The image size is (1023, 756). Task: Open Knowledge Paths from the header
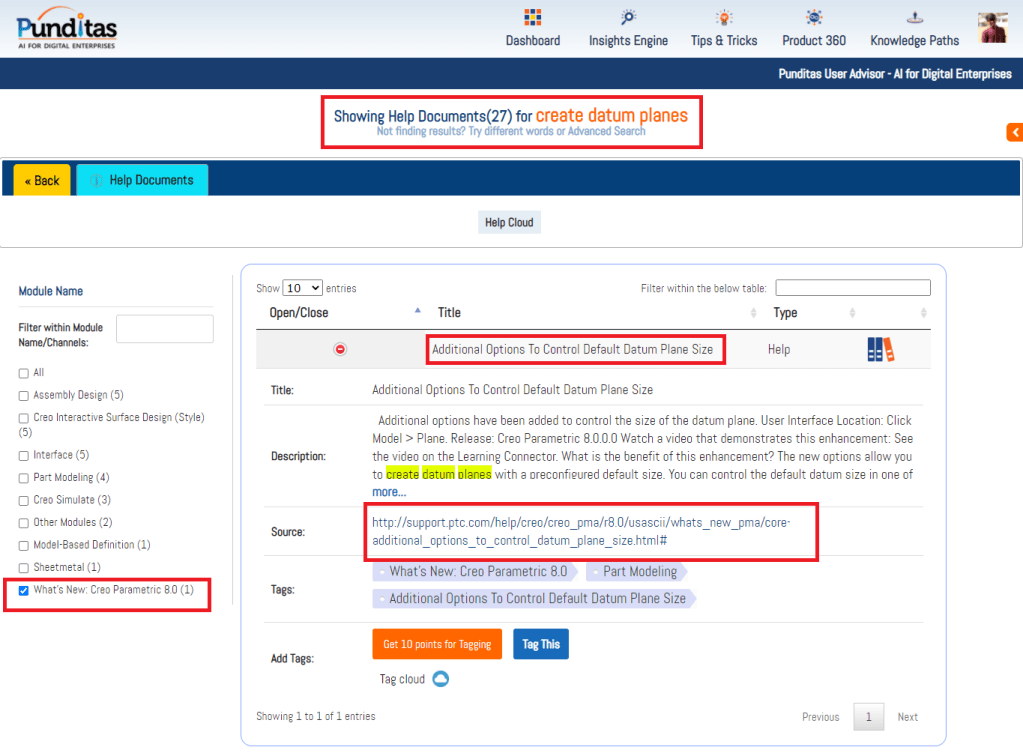click(x=914, y=18)
